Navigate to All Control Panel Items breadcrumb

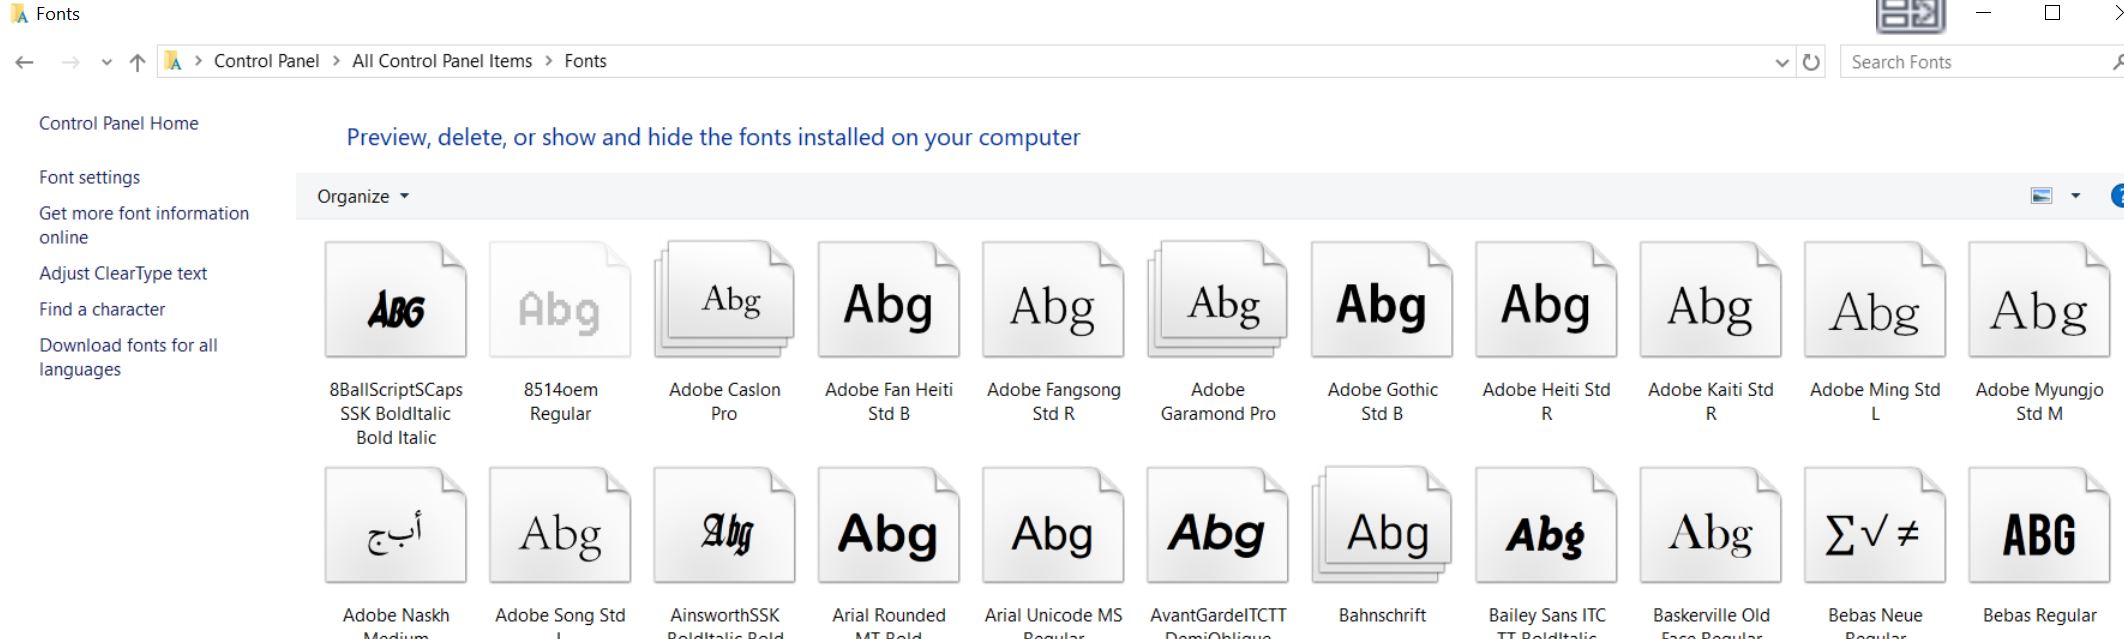[442, 61]
